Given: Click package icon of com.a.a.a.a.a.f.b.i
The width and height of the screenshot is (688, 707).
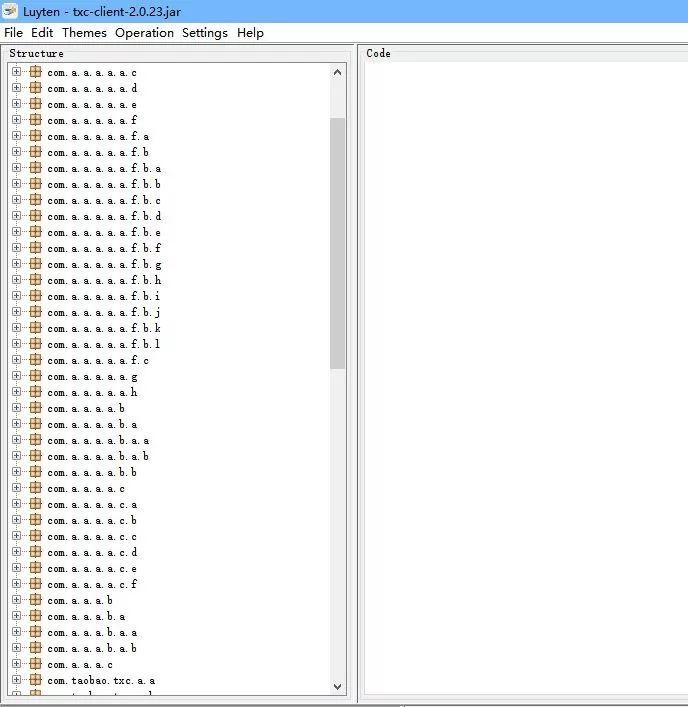Looking at the screenshot, I should pos(36,296).
